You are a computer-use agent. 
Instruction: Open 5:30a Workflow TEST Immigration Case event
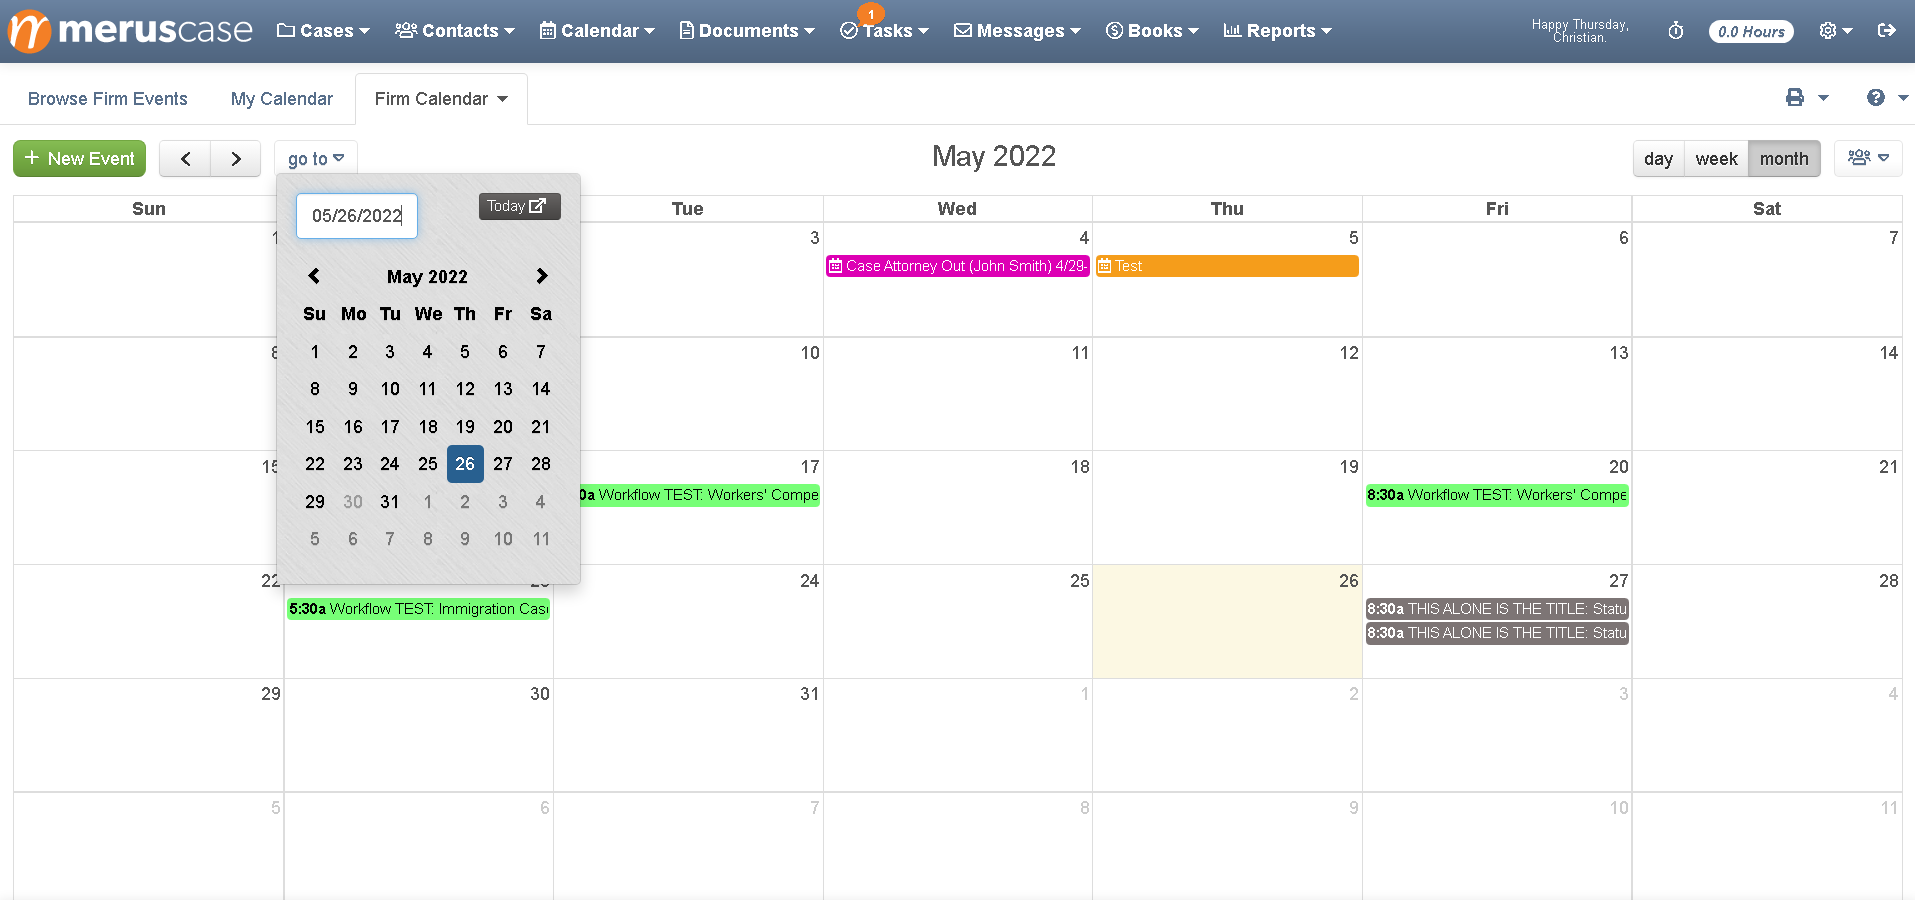point(418,609)
